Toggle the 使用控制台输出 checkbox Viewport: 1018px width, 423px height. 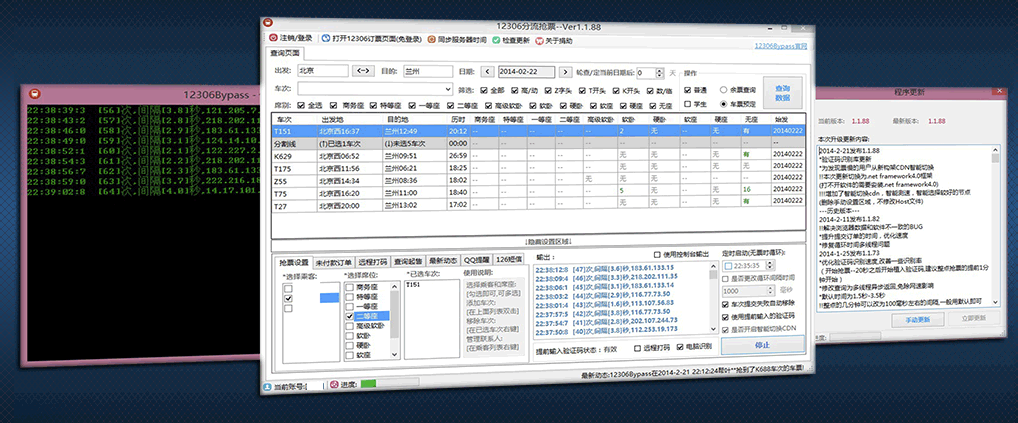[656, 255]
